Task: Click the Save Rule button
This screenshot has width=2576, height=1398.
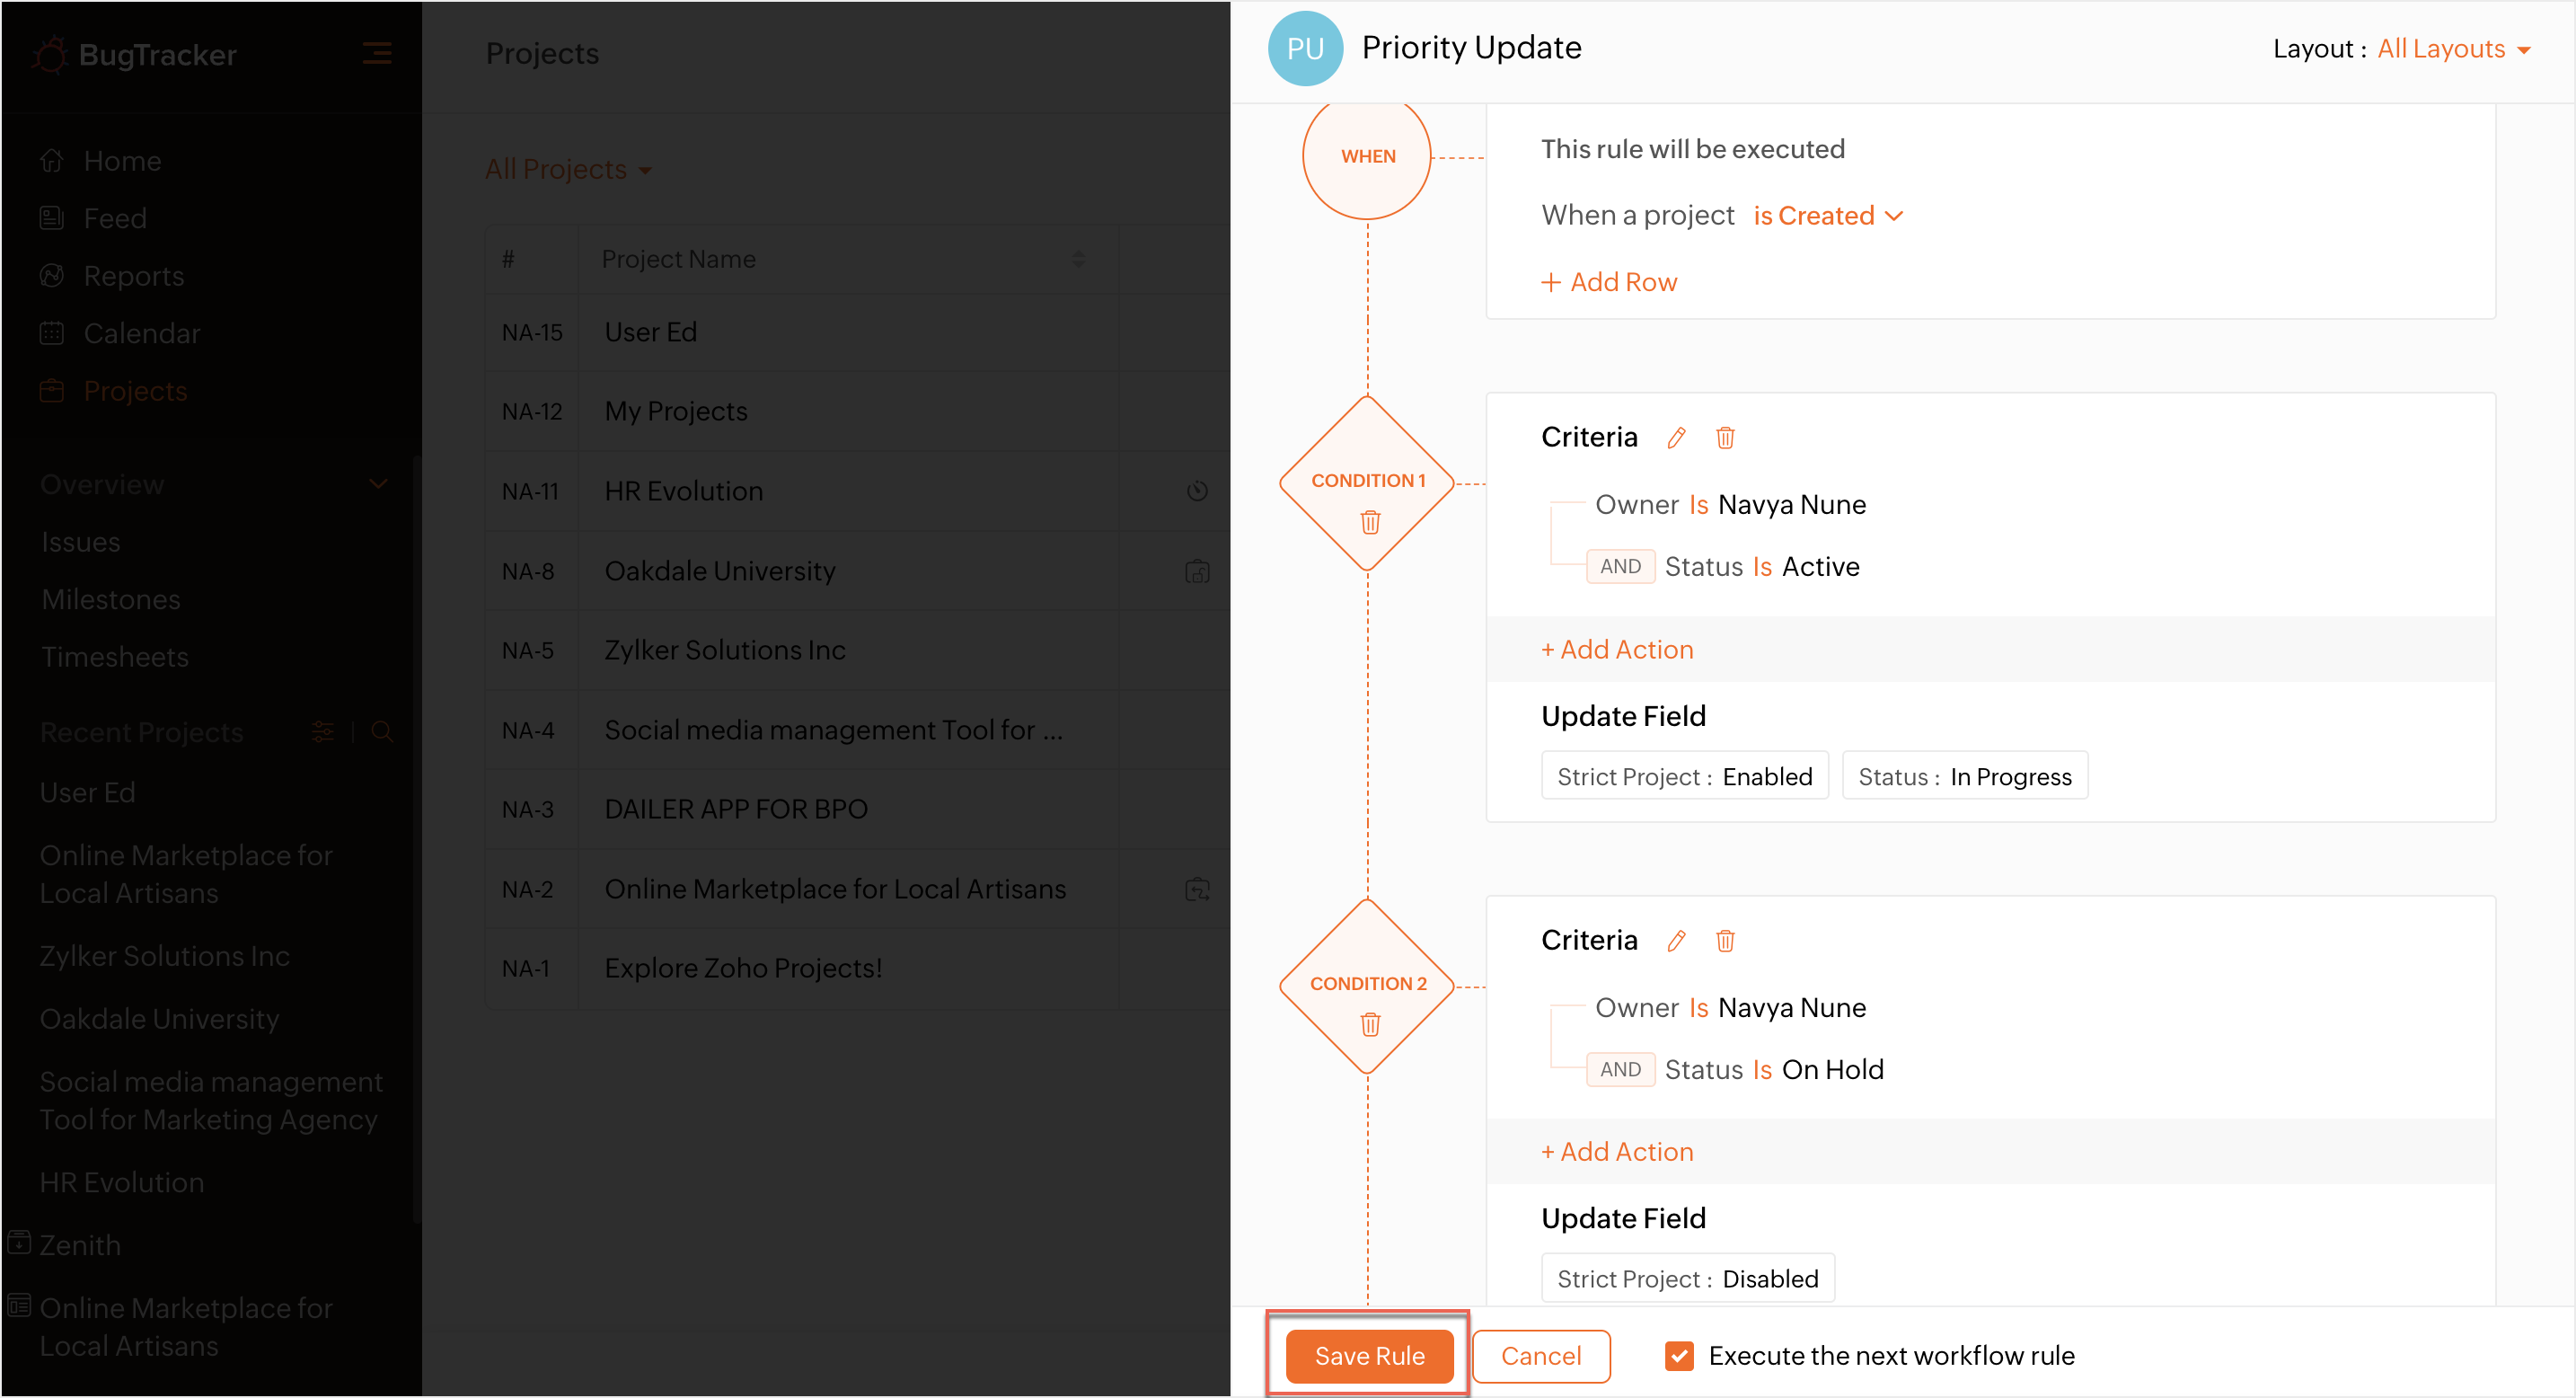Action: point(1369,1356)
